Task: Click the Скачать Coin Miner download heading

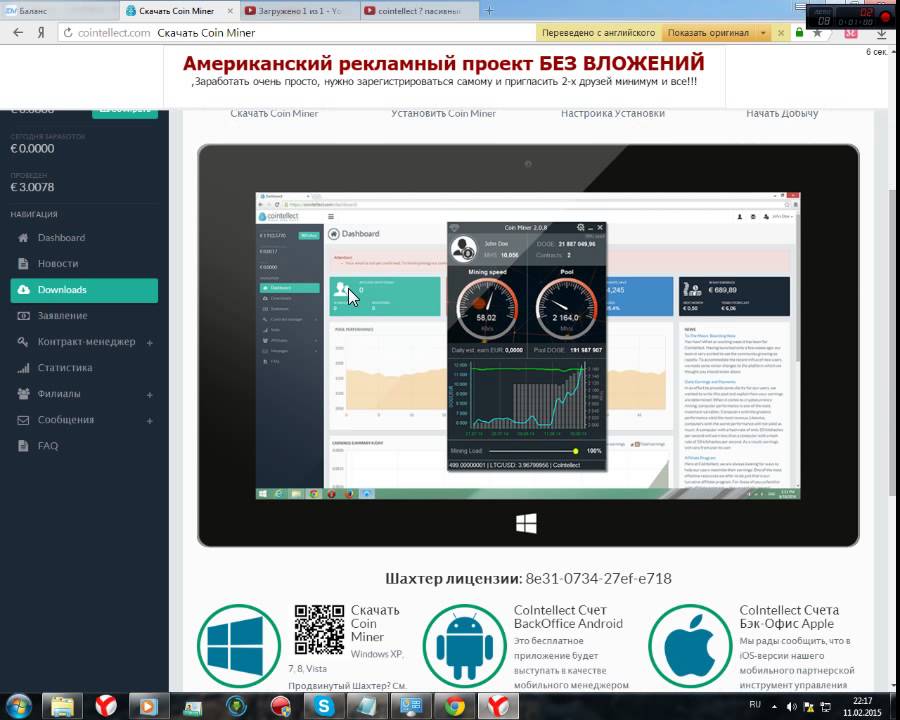Action: point(375,624)
